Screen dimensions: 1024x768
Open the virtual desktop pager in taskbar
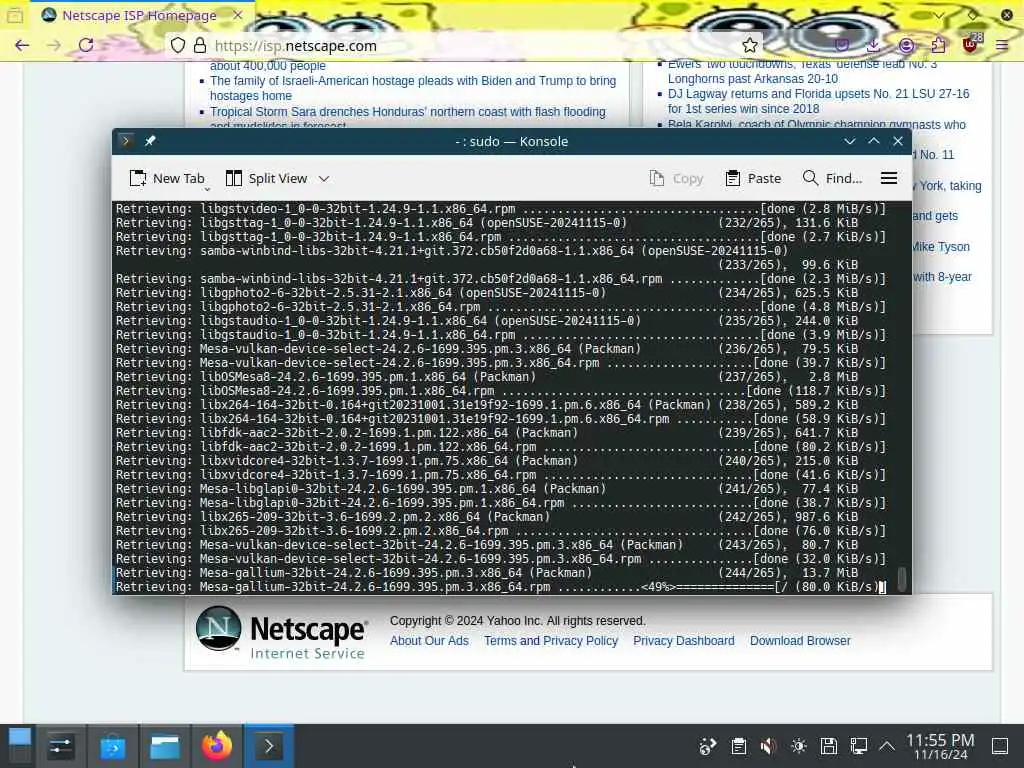20,746
